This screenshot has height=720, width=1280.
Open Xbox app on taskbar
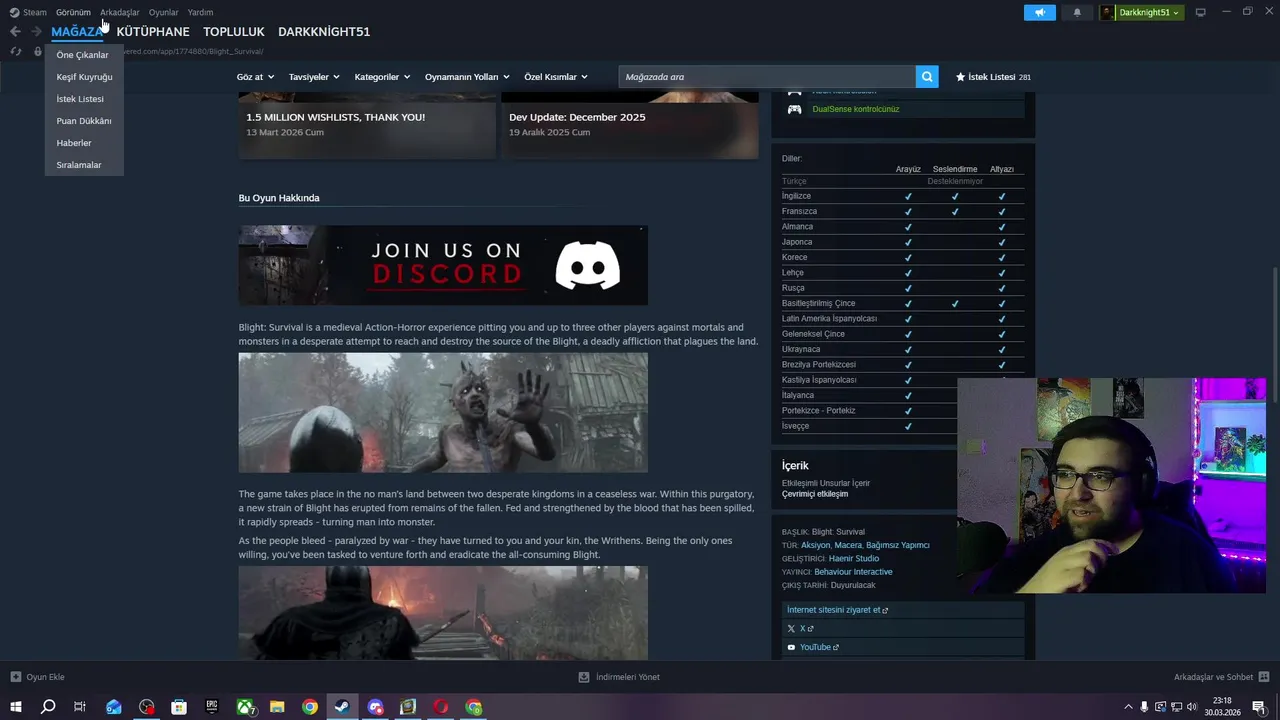pyautogui.click(x=245, y=707)
